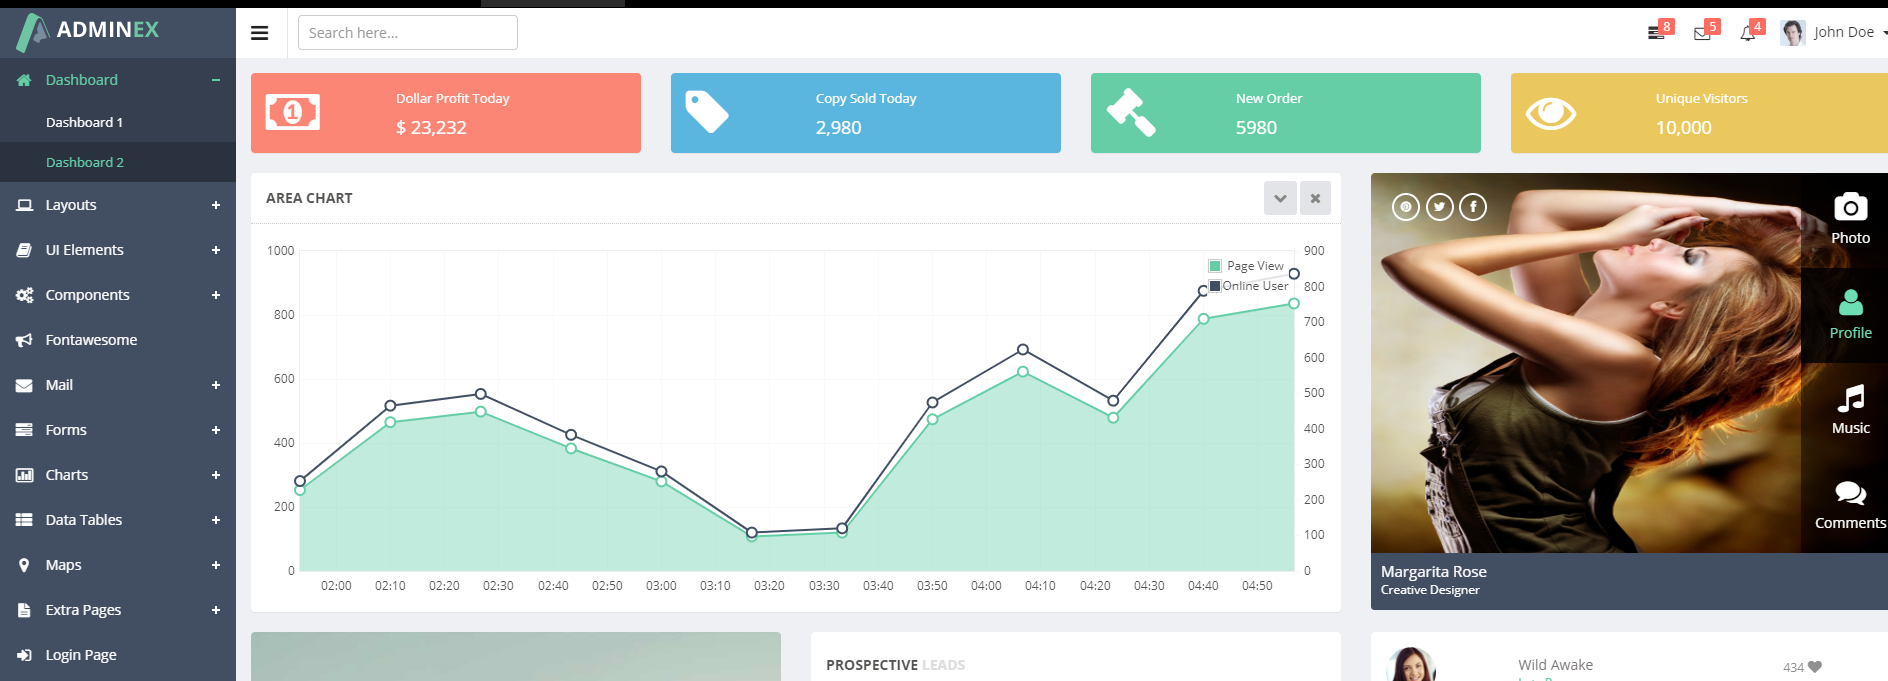Open the Comments speech bubble icon
The height and width of the screenshot is (681, 1888).
(1850, 494)
